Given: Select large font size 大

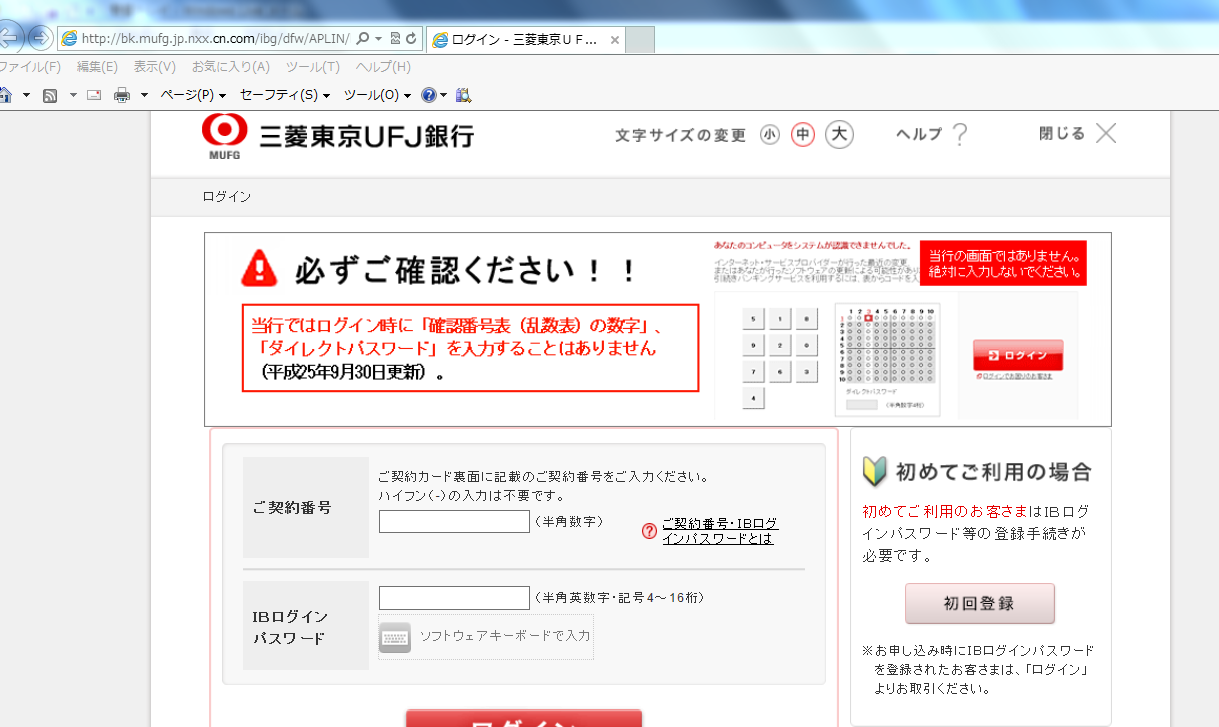Looking at the screenshot, I should coord(840,134).
